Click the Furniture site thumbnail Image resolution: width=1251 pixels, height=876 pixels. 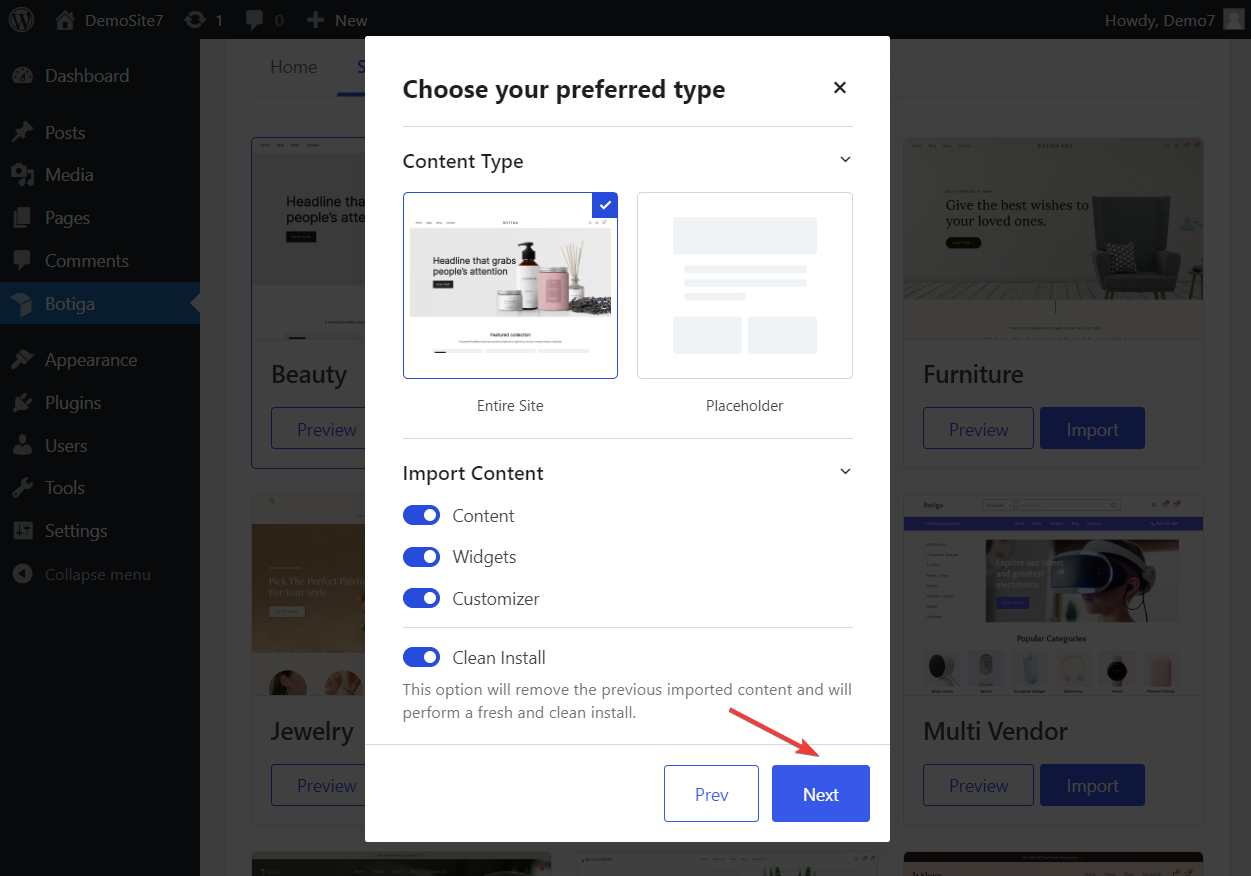pos(1053,239)
